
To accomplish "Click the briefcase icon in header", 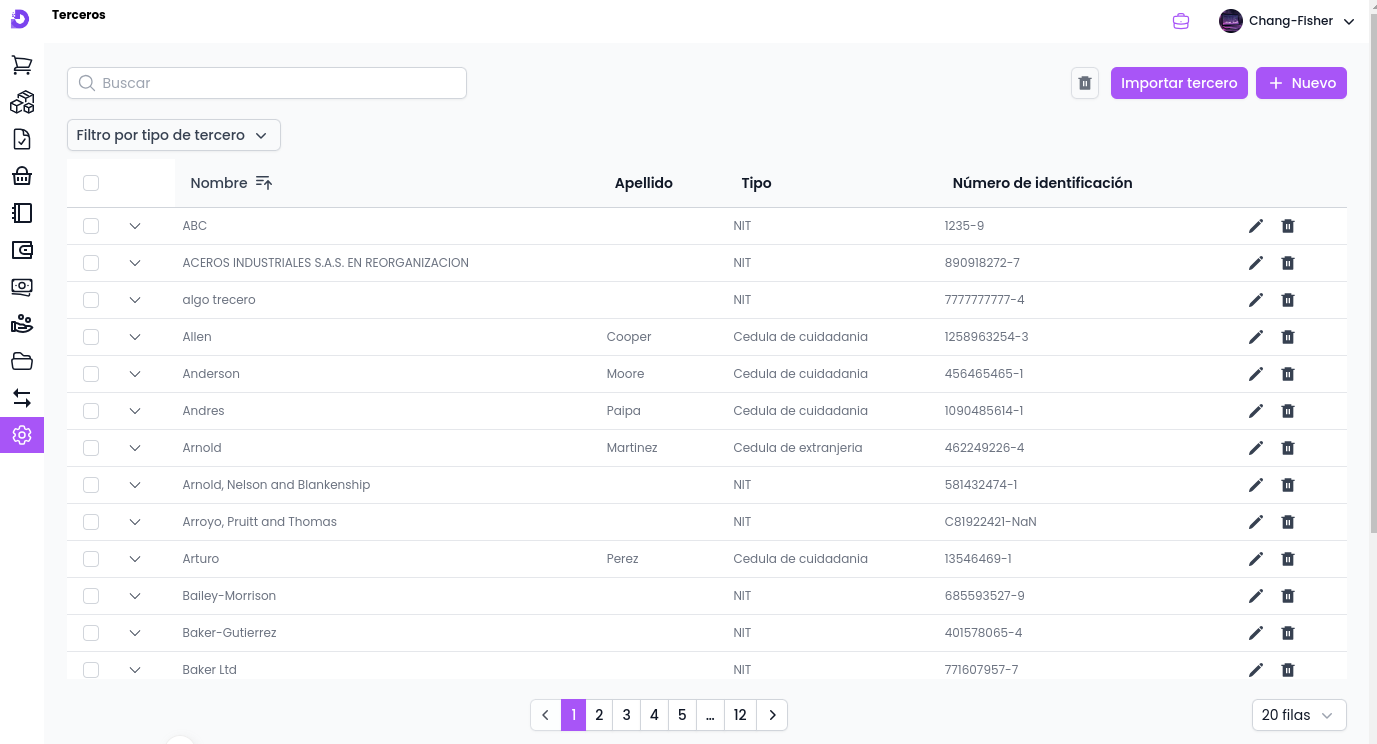I will tap(1181, 21).
